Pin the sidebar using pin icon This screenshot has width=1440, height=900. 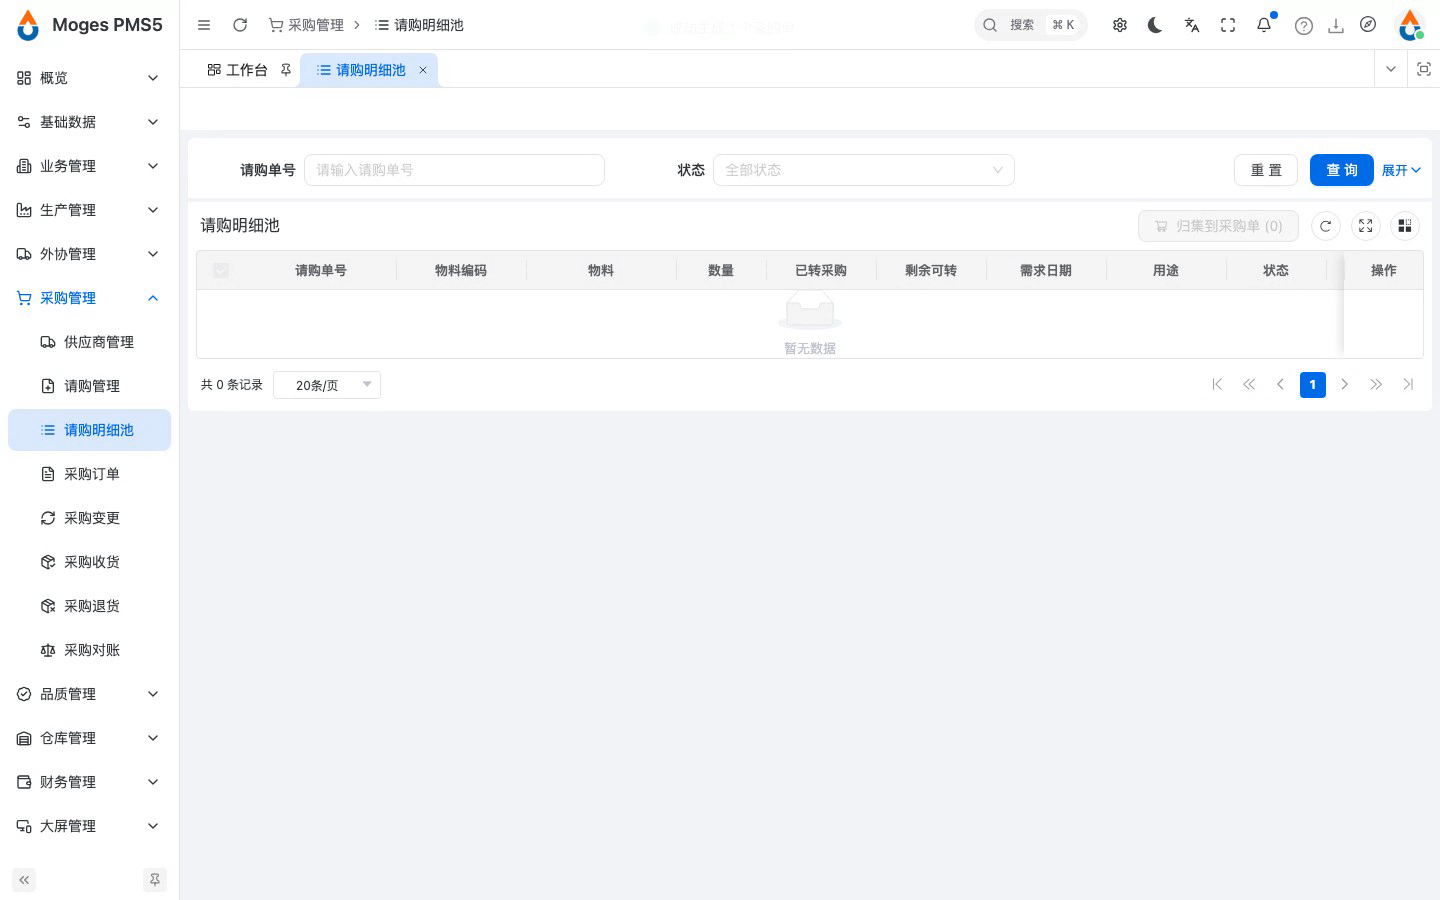[x=155, y=880]
